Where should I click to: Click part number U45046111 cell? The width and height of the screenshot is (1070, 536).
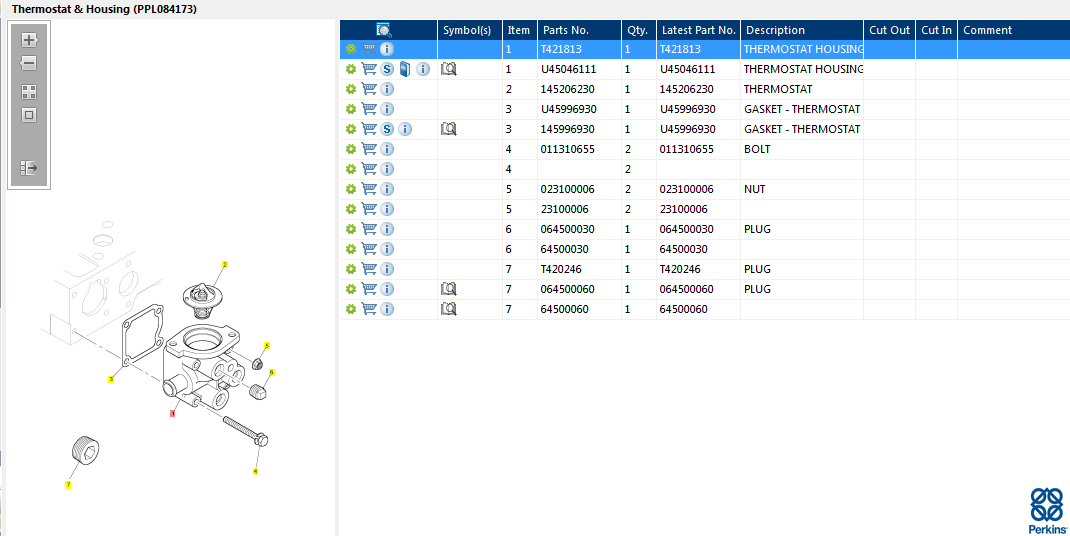(579, 69)
